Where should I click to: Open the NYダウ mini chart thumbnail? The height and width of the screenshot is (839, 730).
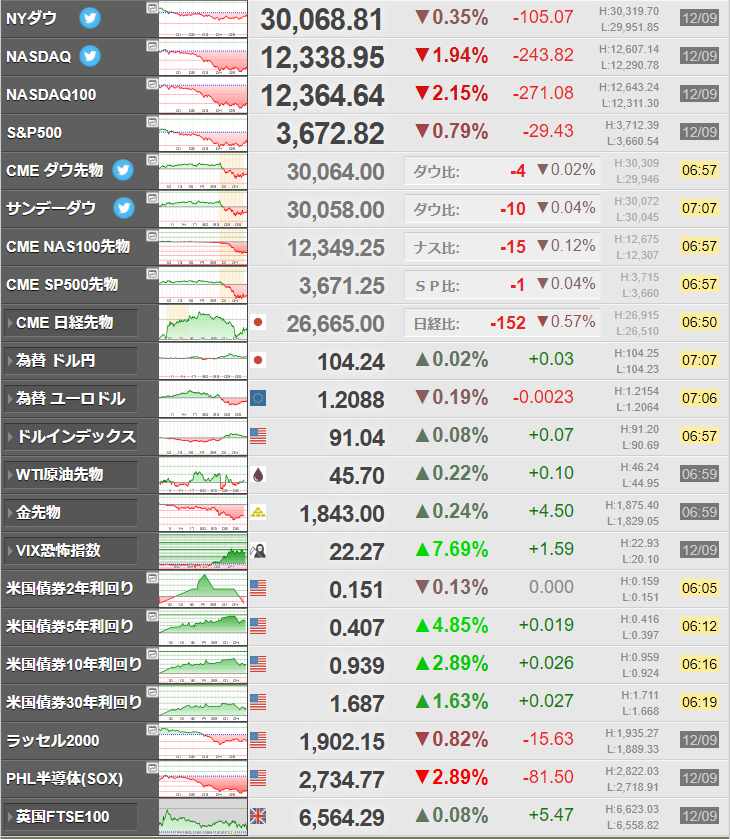click(x=203, y=19)
